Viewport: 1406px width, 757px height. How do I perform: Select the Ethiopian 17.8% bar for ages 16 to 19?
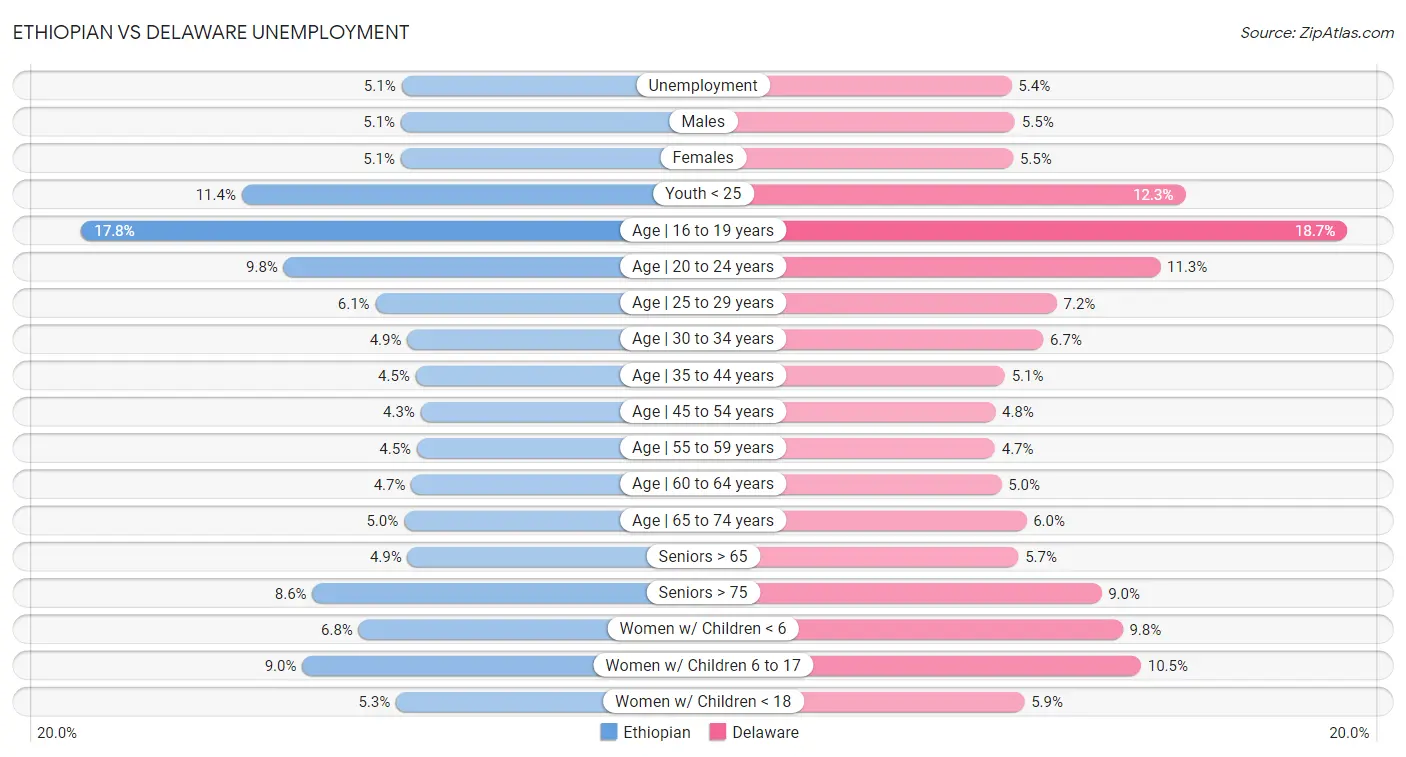tap(350, 230)
